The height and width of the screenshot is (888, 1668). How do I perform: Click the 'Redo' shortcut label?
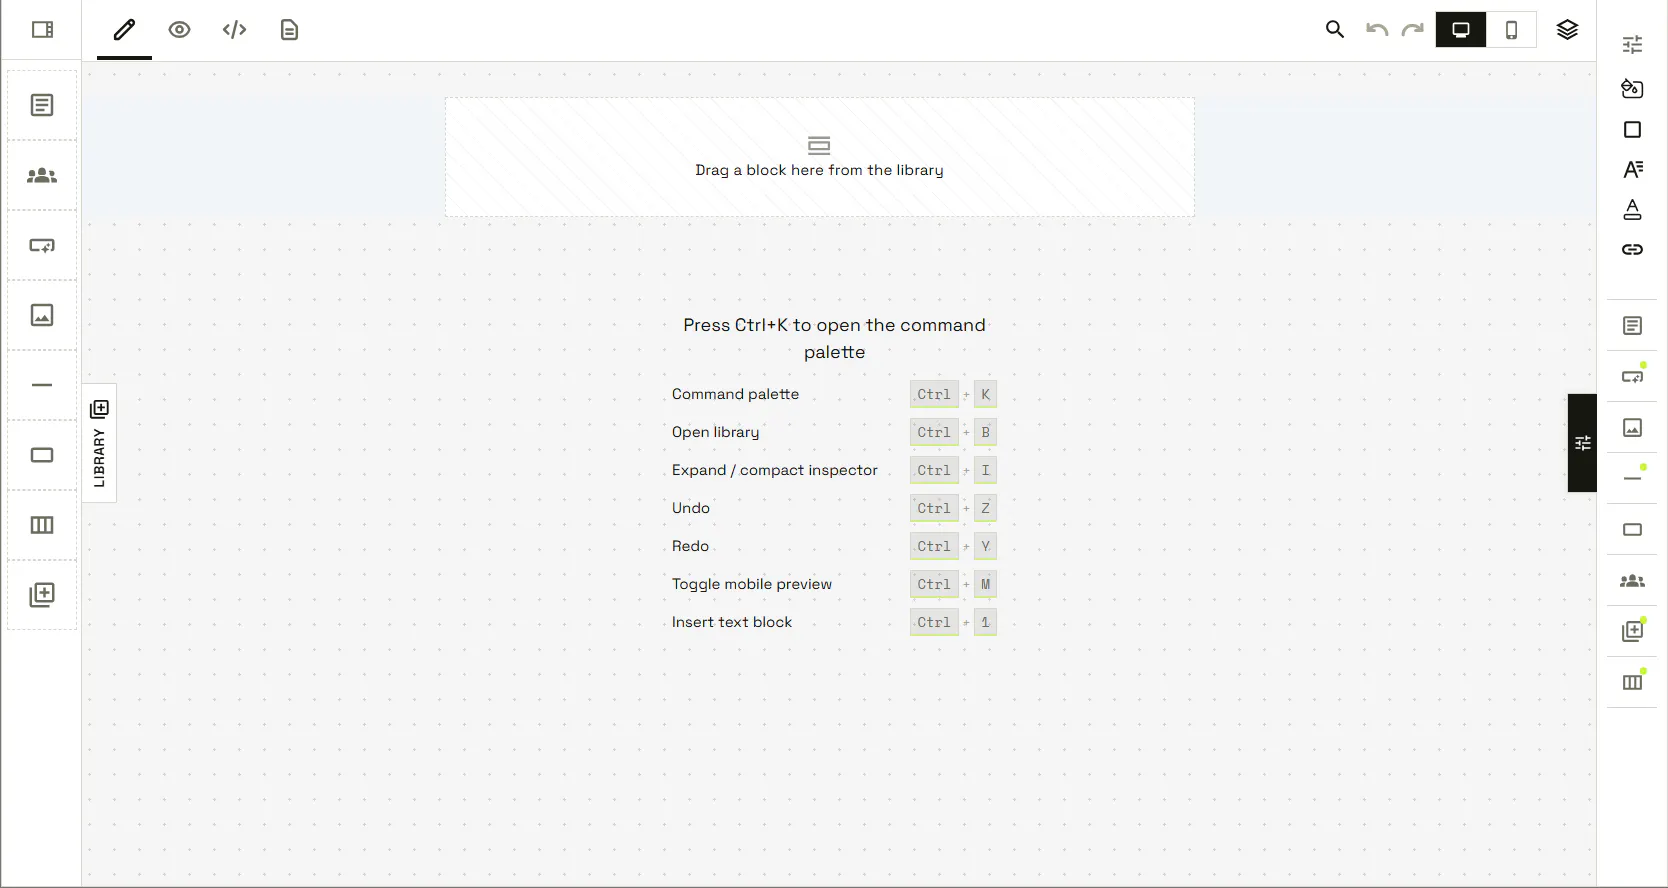pyautogui.click(x=690, y=546)
